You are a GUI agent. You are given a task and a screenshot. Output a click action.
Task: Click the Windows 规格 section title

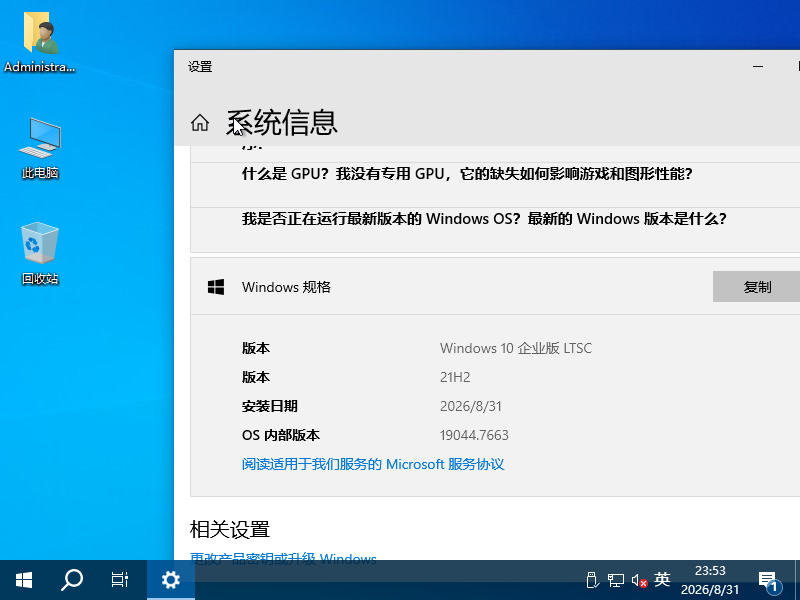(286, 287)
